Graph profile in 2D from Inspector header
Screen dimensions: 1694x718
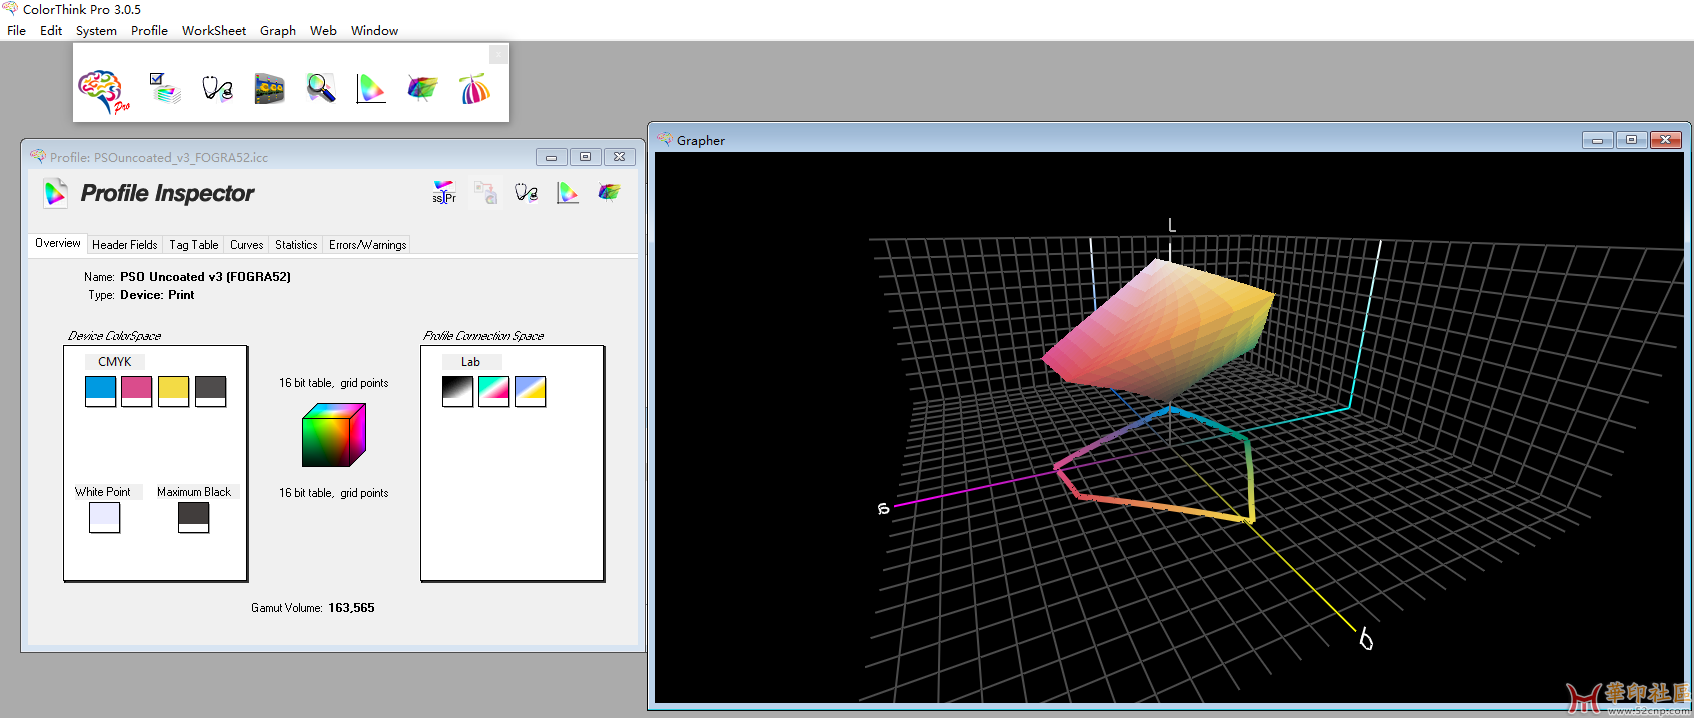(x=568, y=192)
